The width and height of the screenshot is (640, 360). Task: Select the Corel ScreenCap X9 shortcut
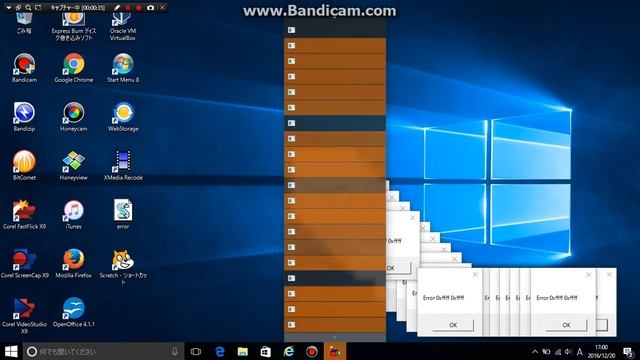[24, 264]
